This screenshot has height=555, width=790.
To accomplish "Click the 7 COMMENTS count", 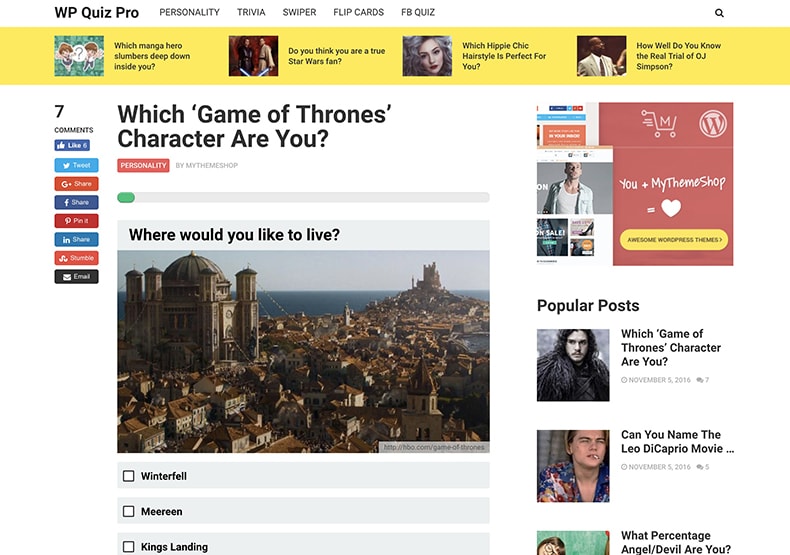I will coord(74,119).
